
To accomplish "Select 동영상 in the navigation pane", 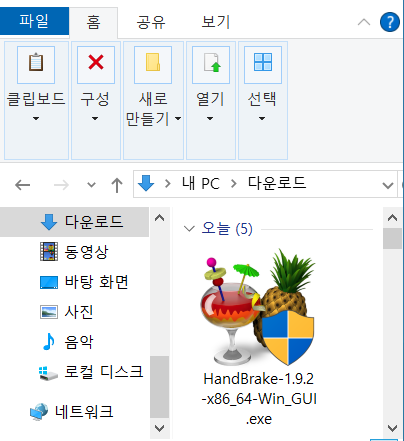I will point(74,252).
